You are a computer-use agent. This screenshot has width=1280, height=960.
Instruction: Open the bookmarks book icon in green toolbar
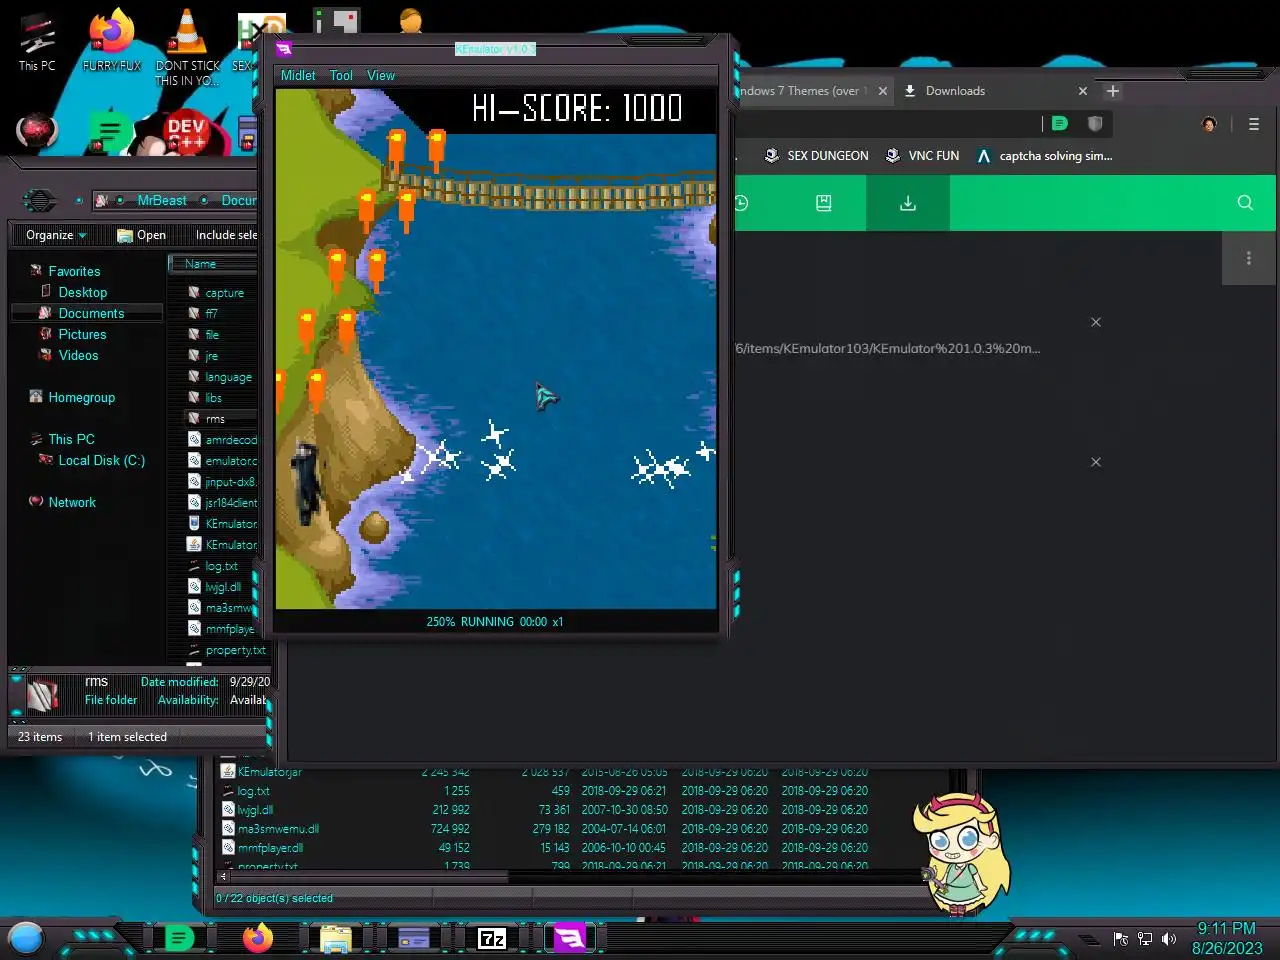(823, 203)
